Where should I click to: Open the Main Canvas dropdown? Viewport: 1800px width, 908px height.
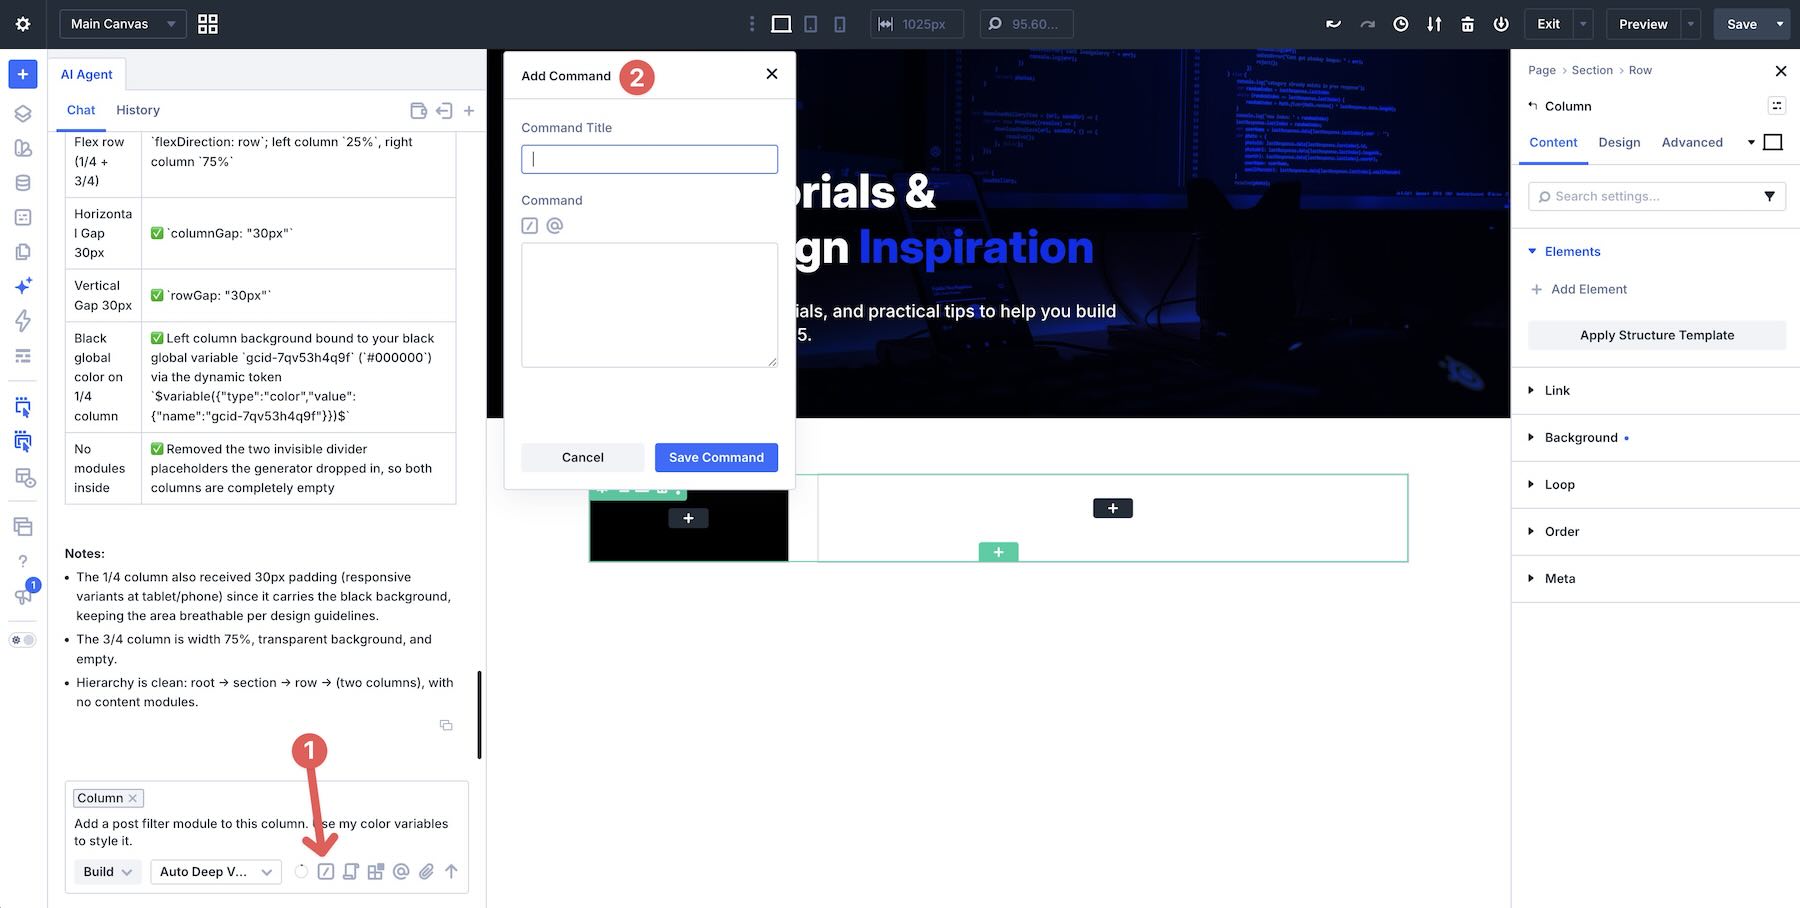tap(123, 24)
